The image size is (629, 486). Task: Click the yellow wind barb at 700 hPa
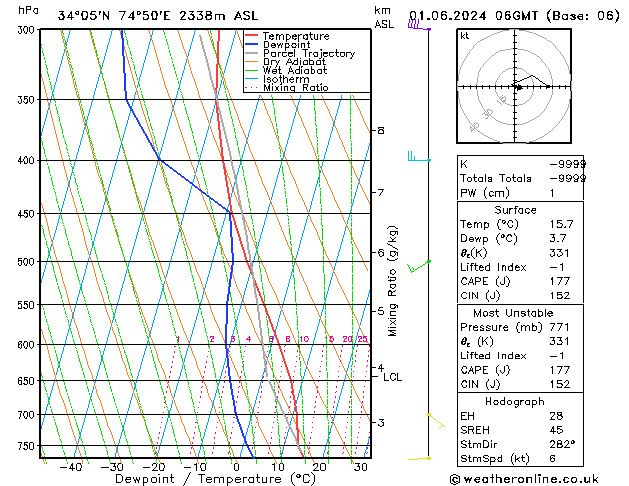pos(436,421)
